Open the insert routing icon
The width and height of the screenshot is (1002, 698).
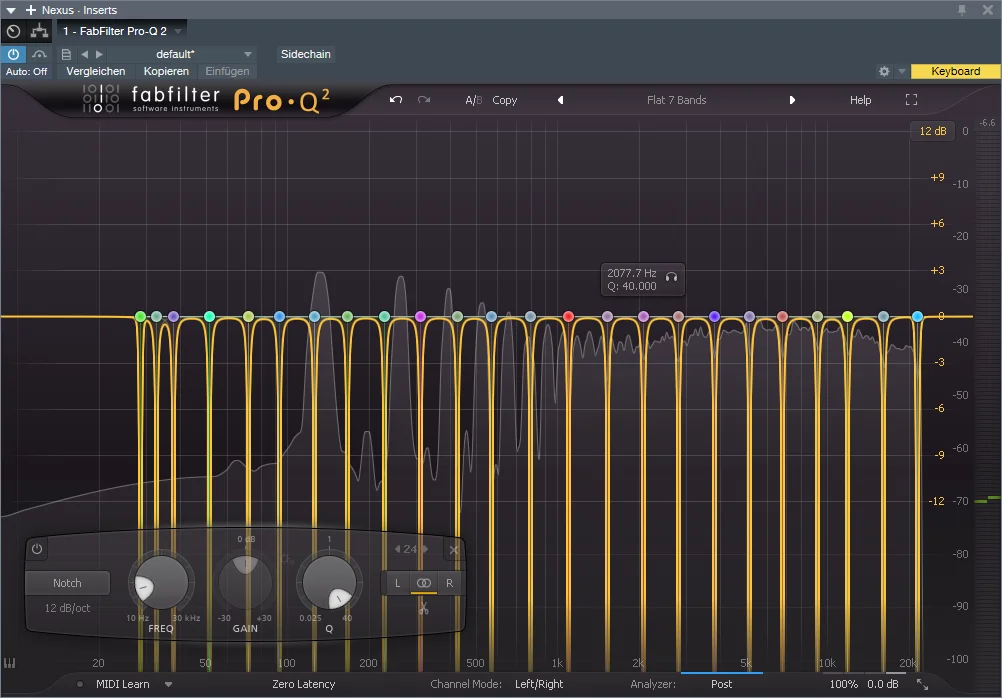40,31
